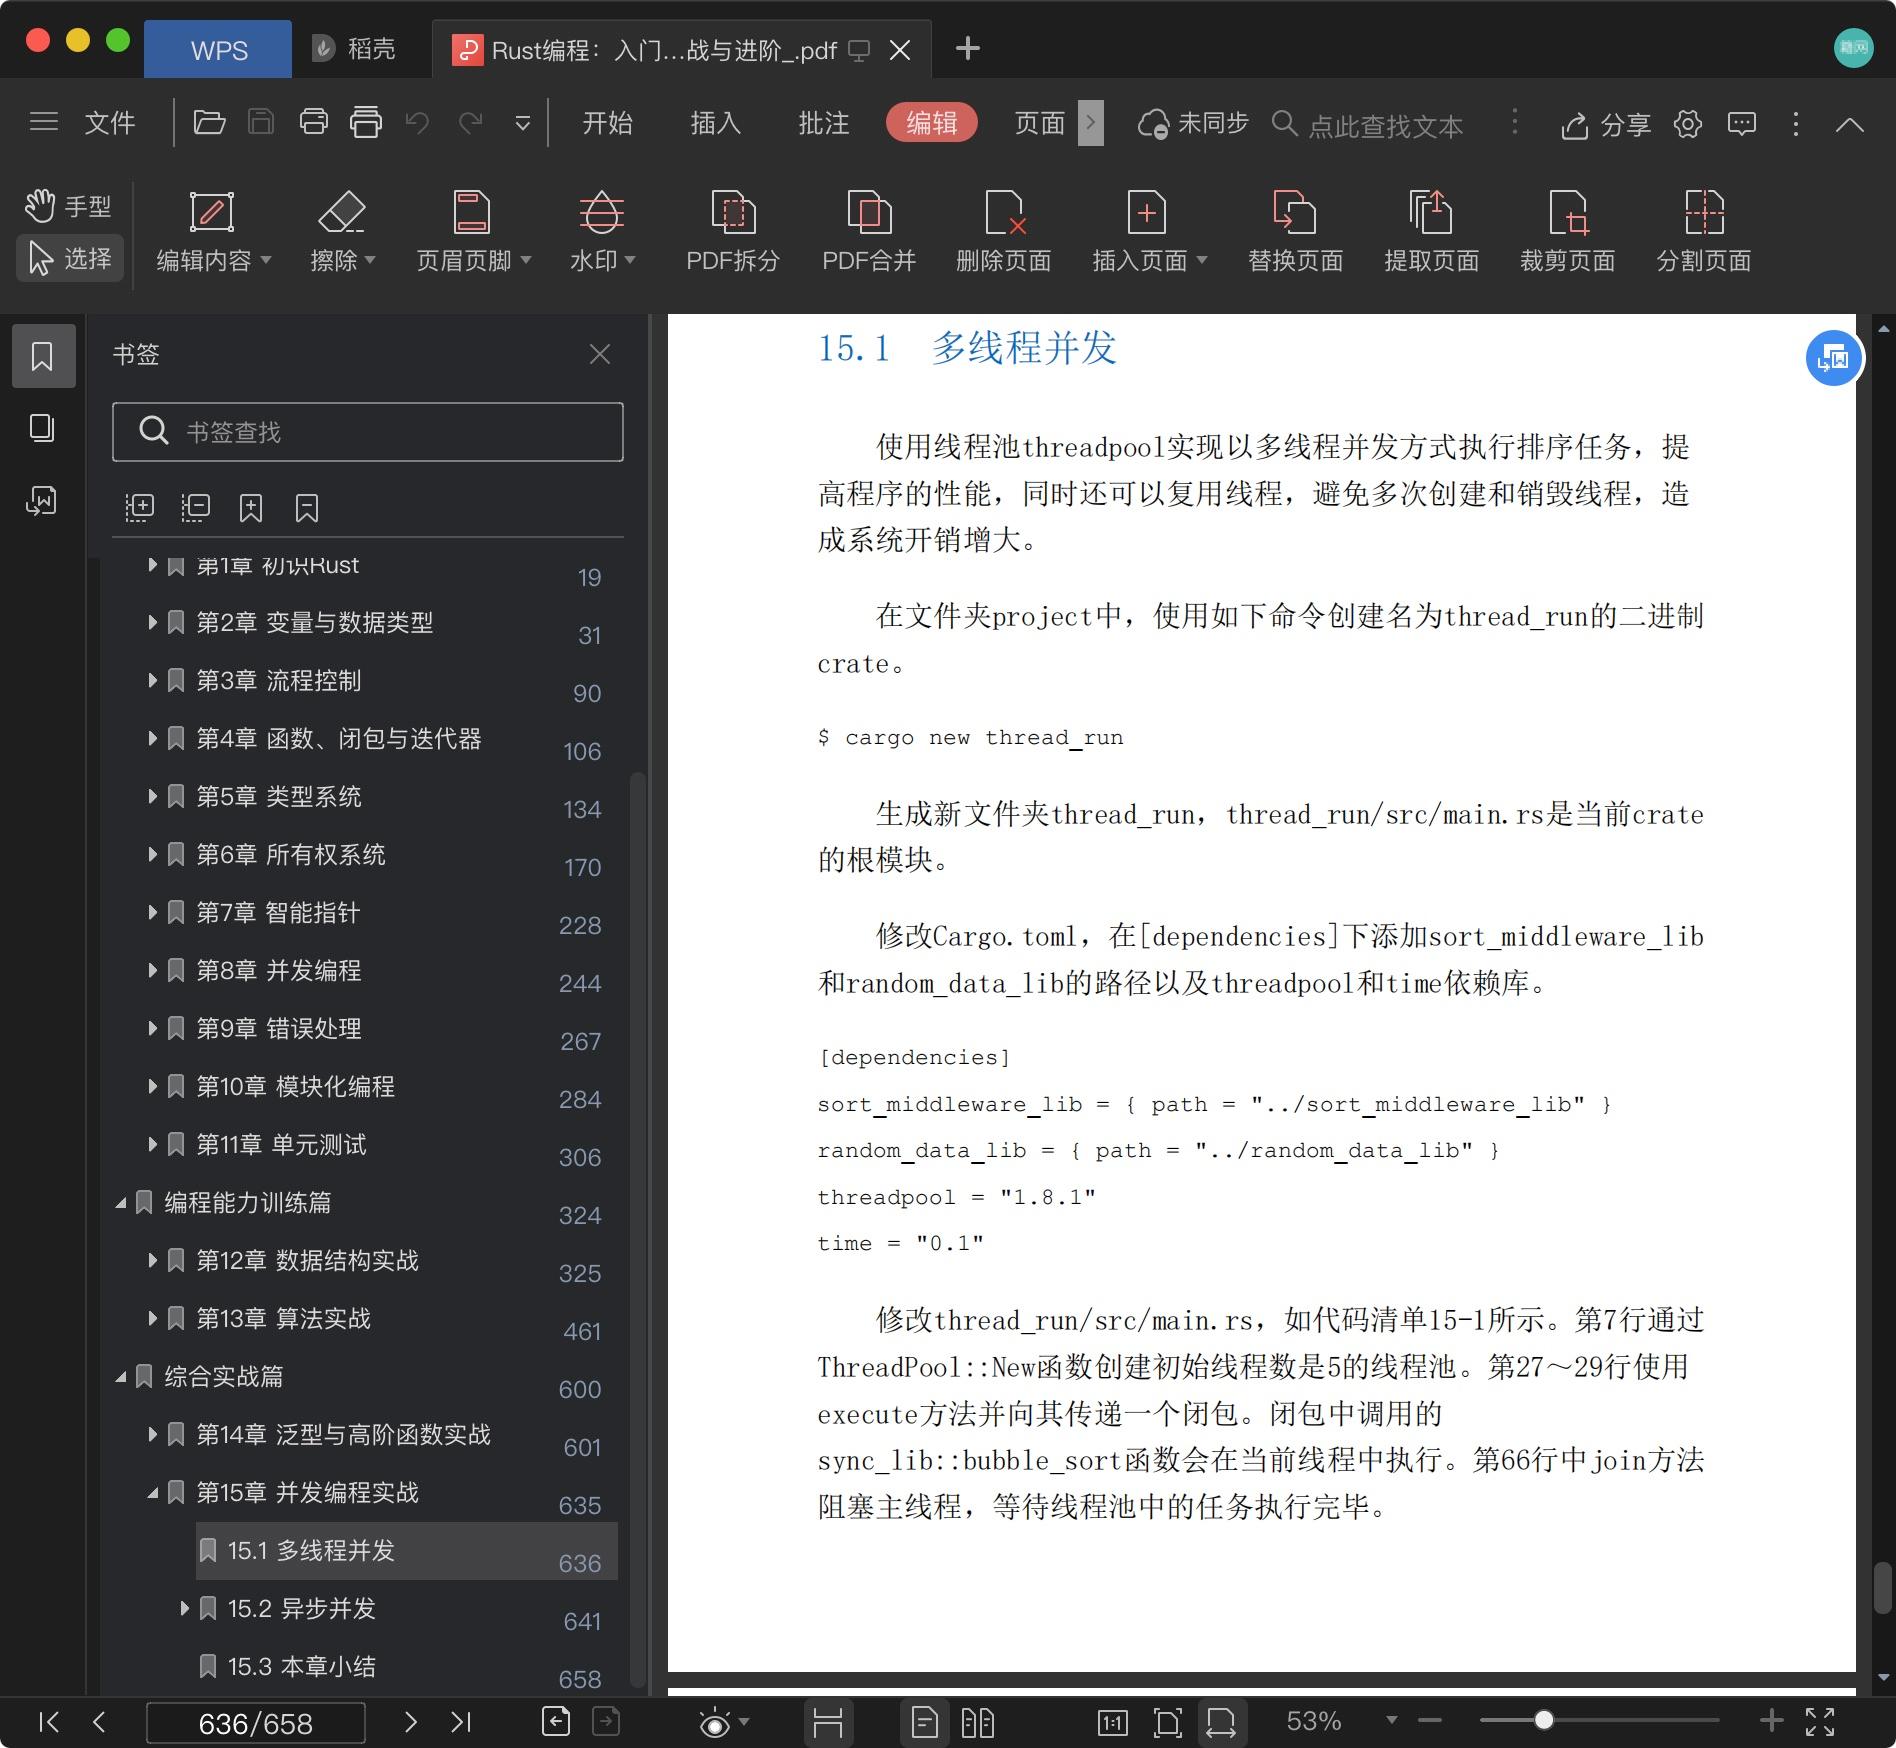
Task: Click Delete Page icon
Action: click(x=1004, y=232)
